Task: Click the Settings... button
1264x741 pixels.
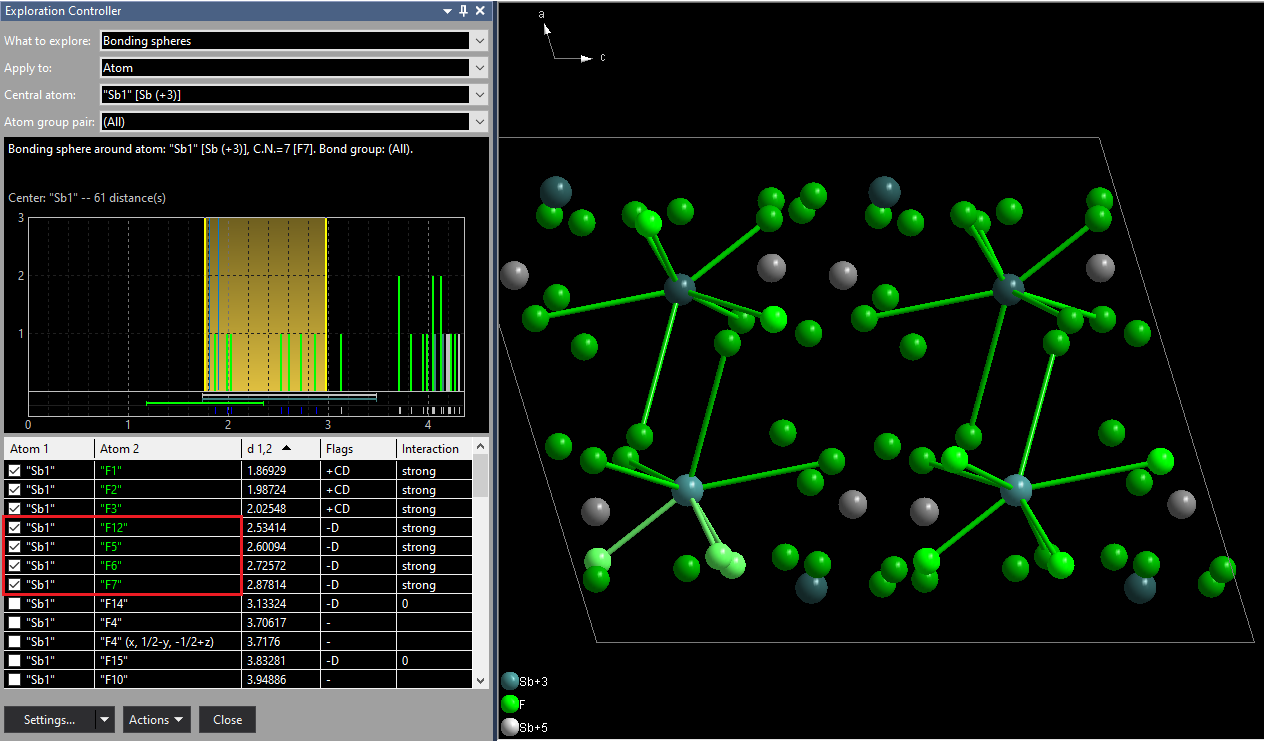Action: coord(49,719)
